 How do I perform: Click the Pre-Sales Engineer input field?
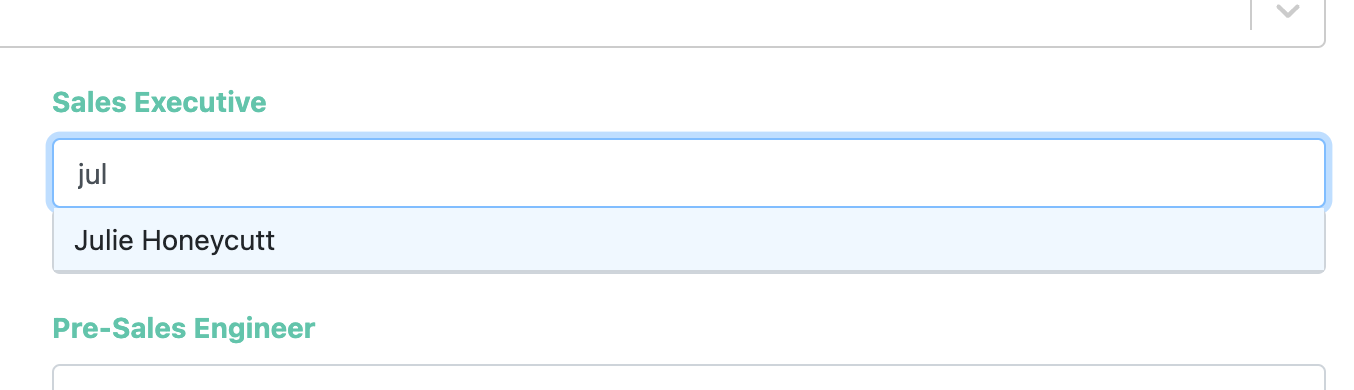[689, 377]
